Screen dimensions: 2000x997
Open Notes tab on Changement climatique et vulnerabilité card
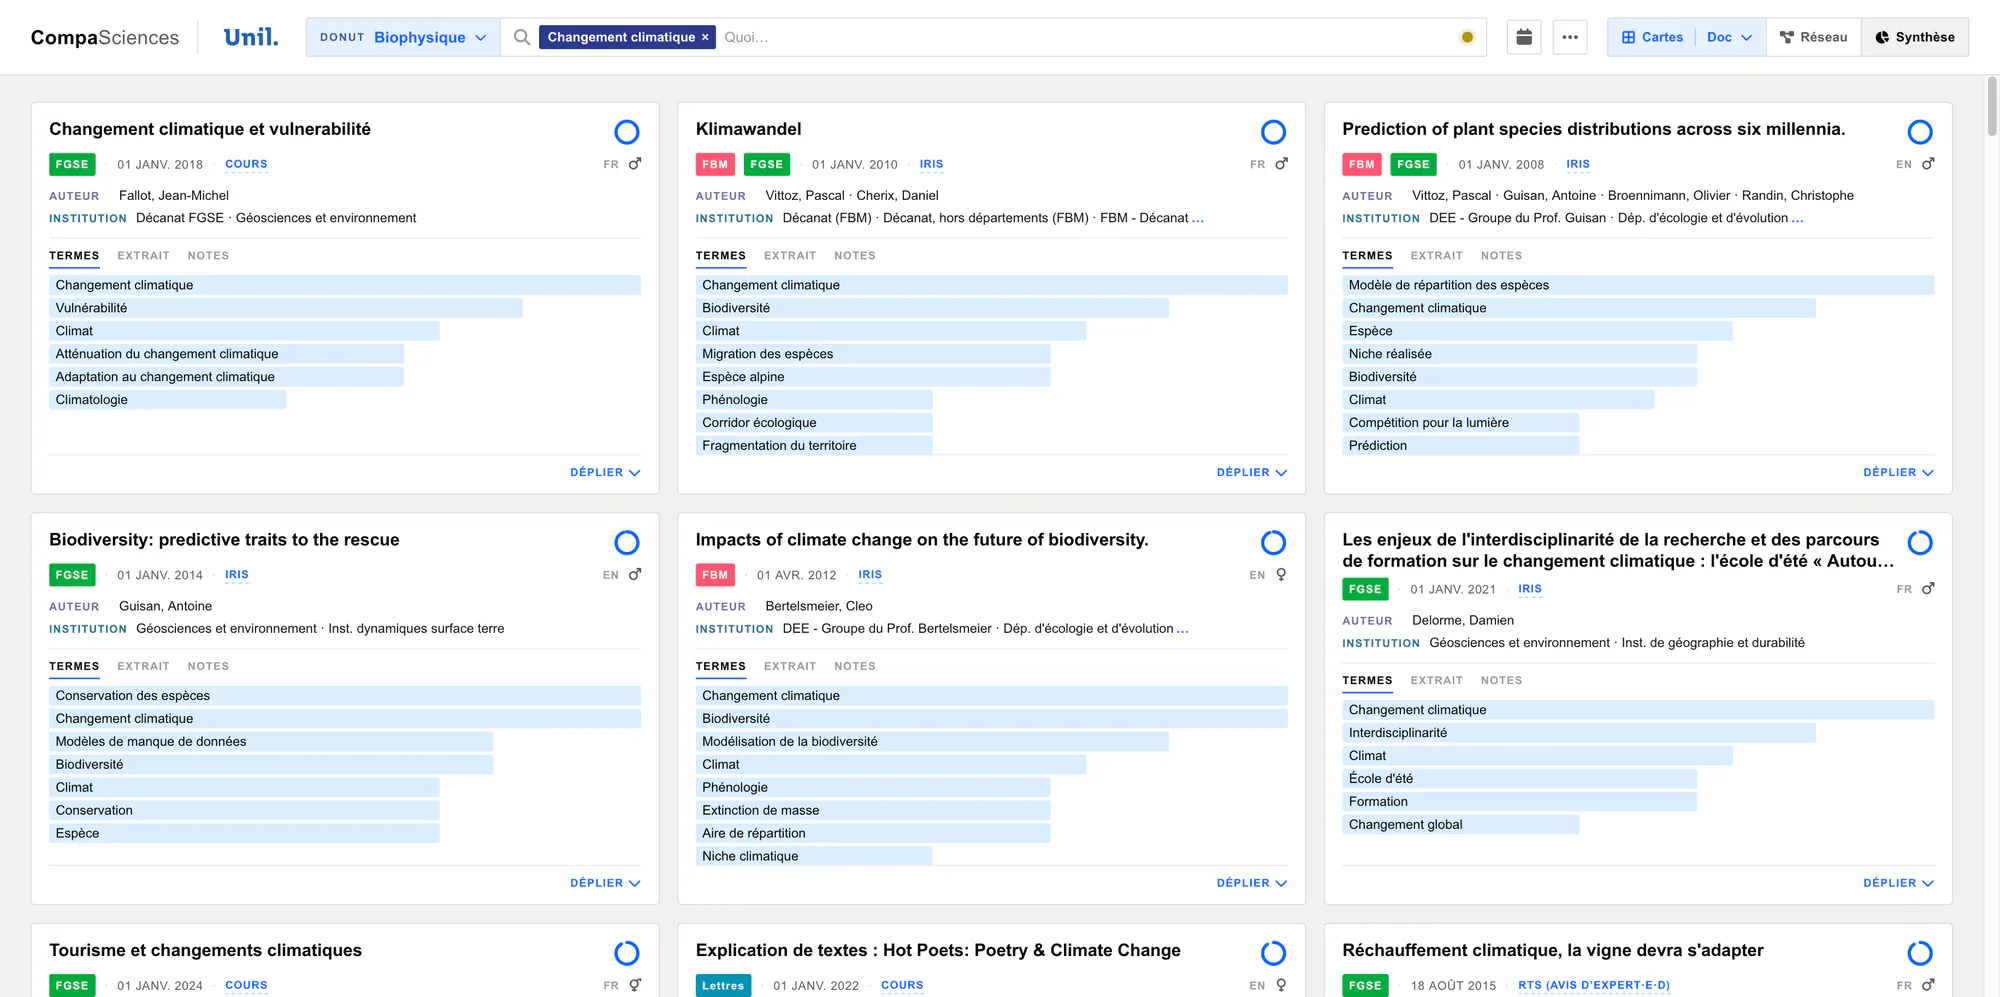tap(208, 256)
